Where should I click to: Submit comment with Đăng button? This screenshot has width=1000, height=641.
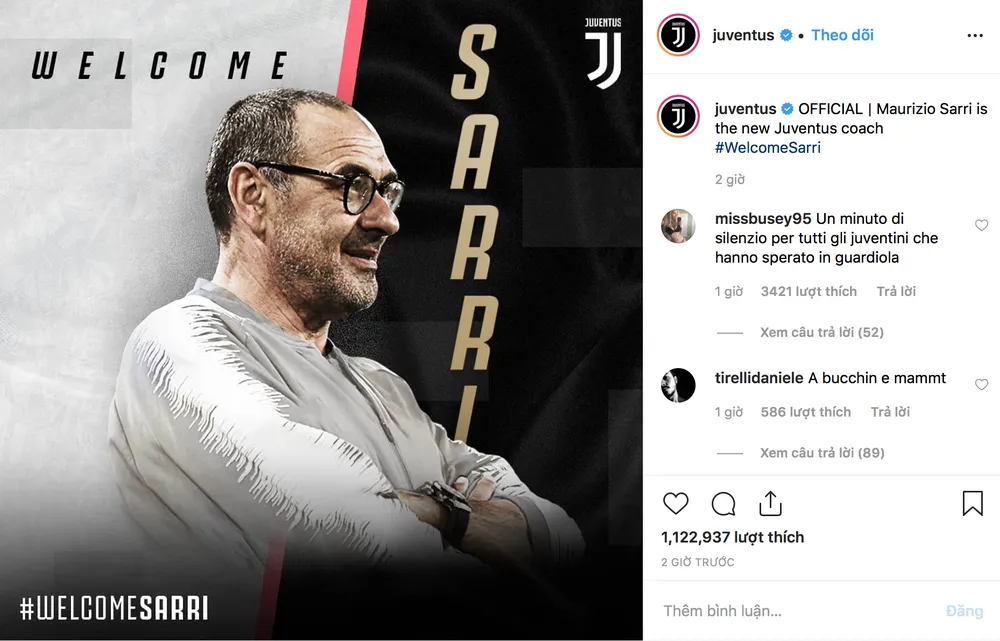[x=964, y=611]
